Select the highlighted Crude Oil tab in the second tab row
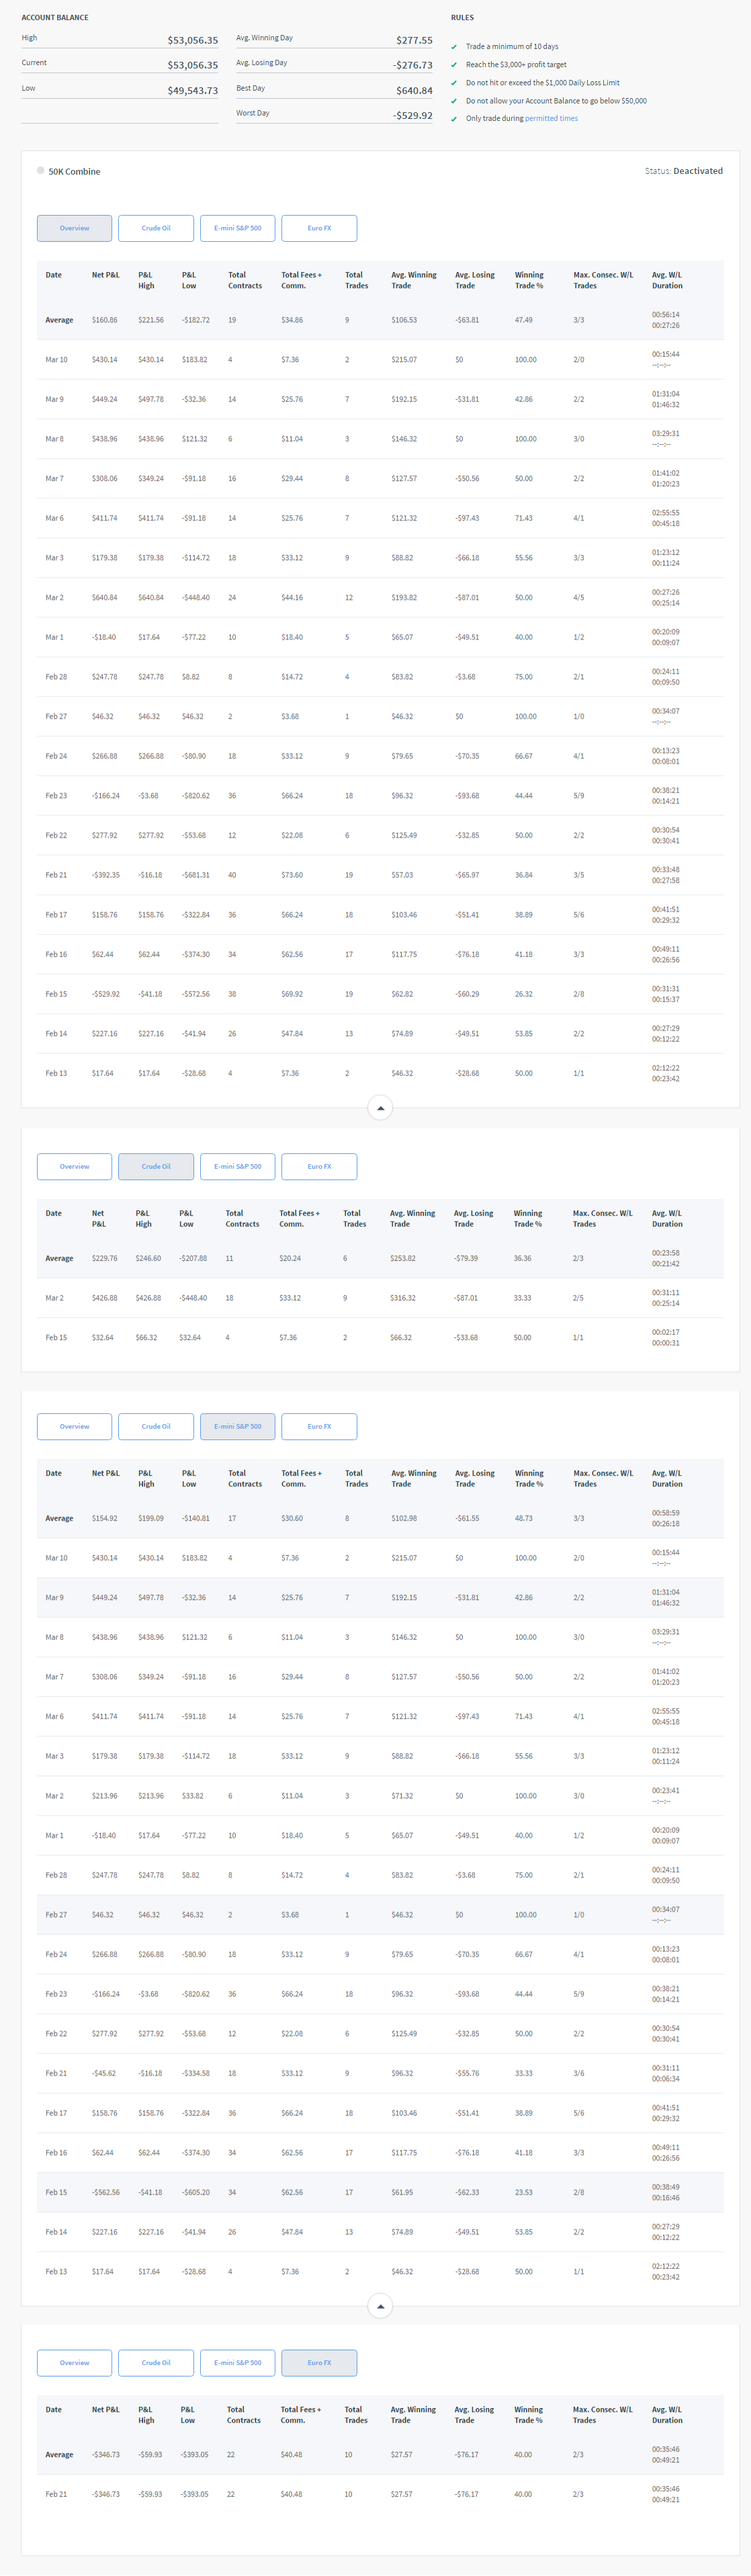Screen dimensions: 751x2576 click(x=156, y=1166)
